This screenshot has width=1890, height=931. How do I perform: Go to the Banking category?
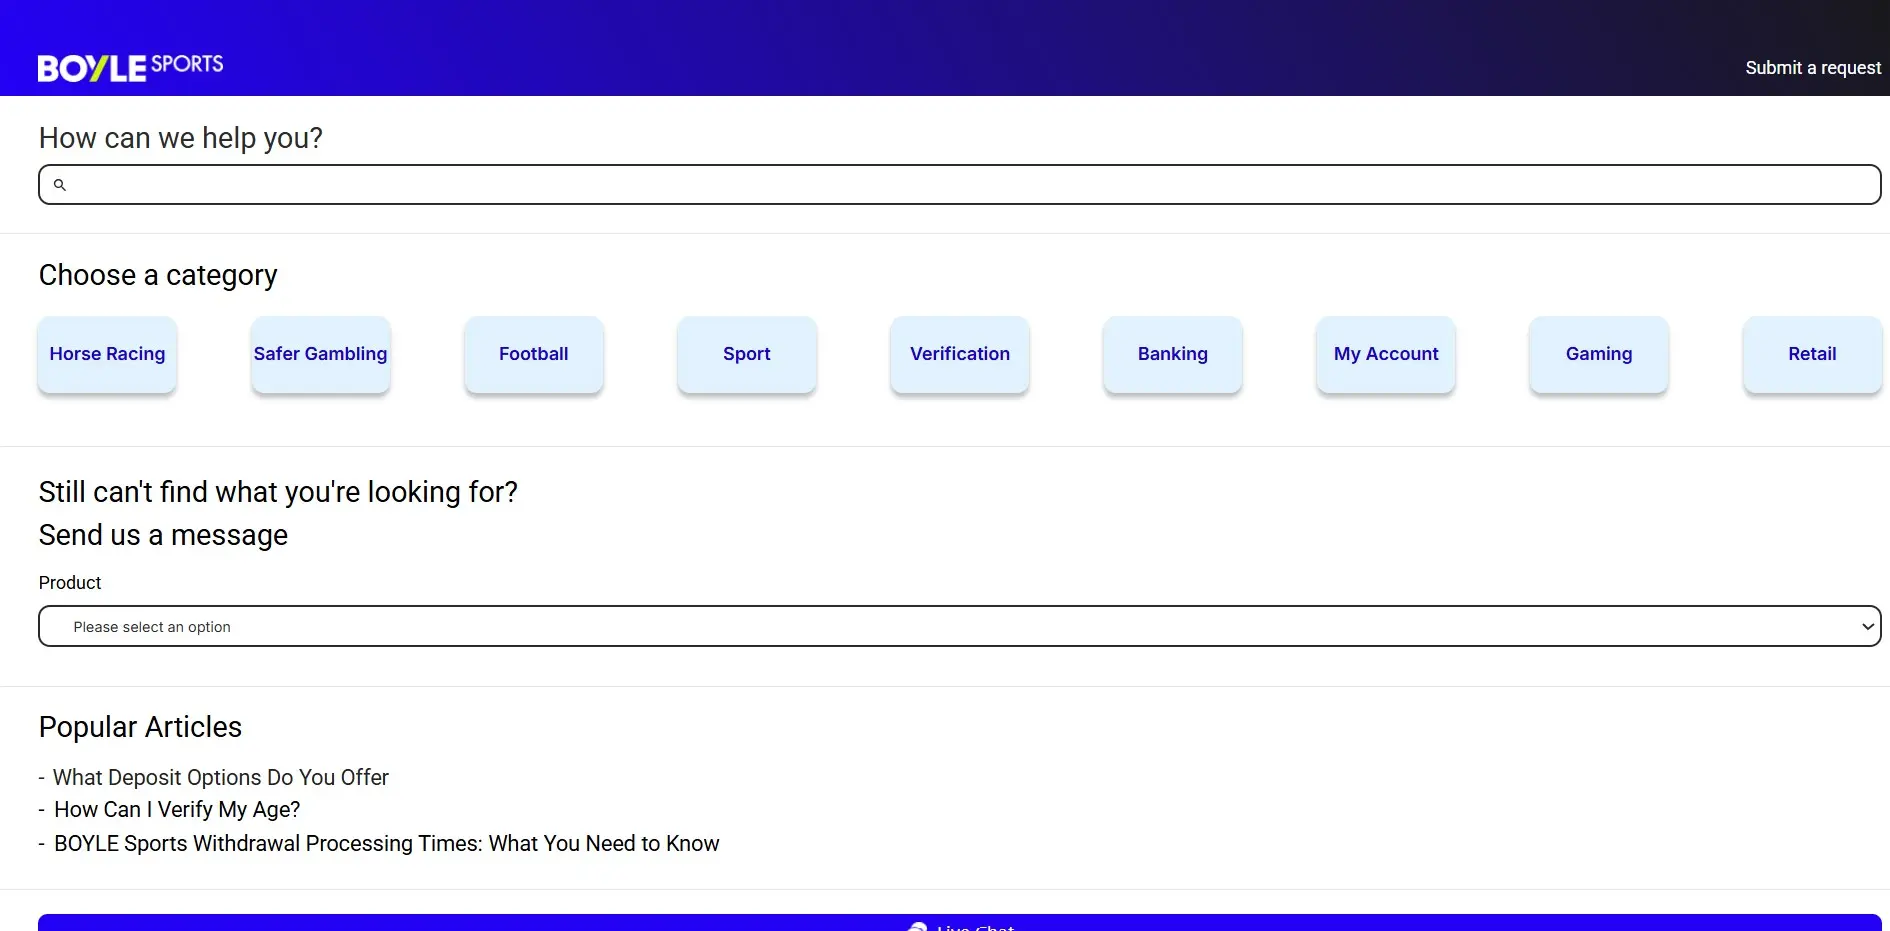(1172, 354)
